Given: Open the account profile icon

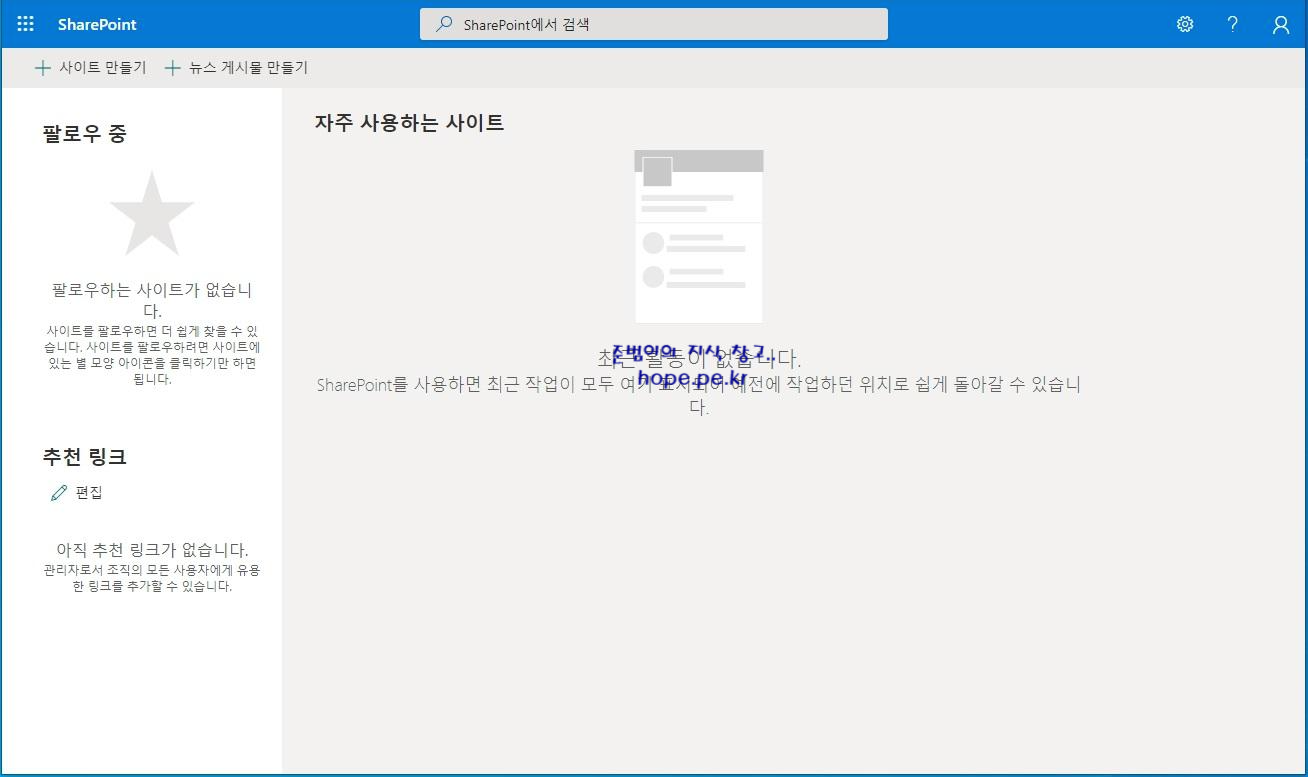Looking at the screenshot, I should tap(1281, 24).
